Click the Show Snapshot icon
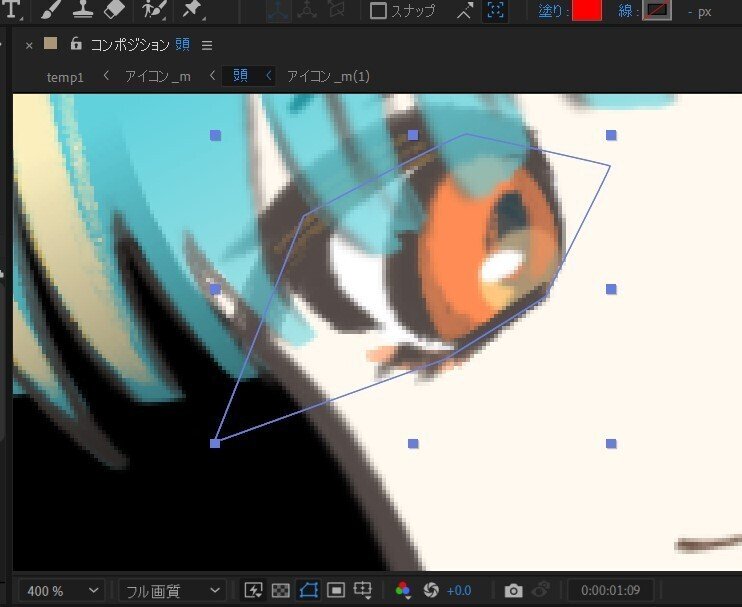This screenshot has height=607, width=742. tap(541, 590)
